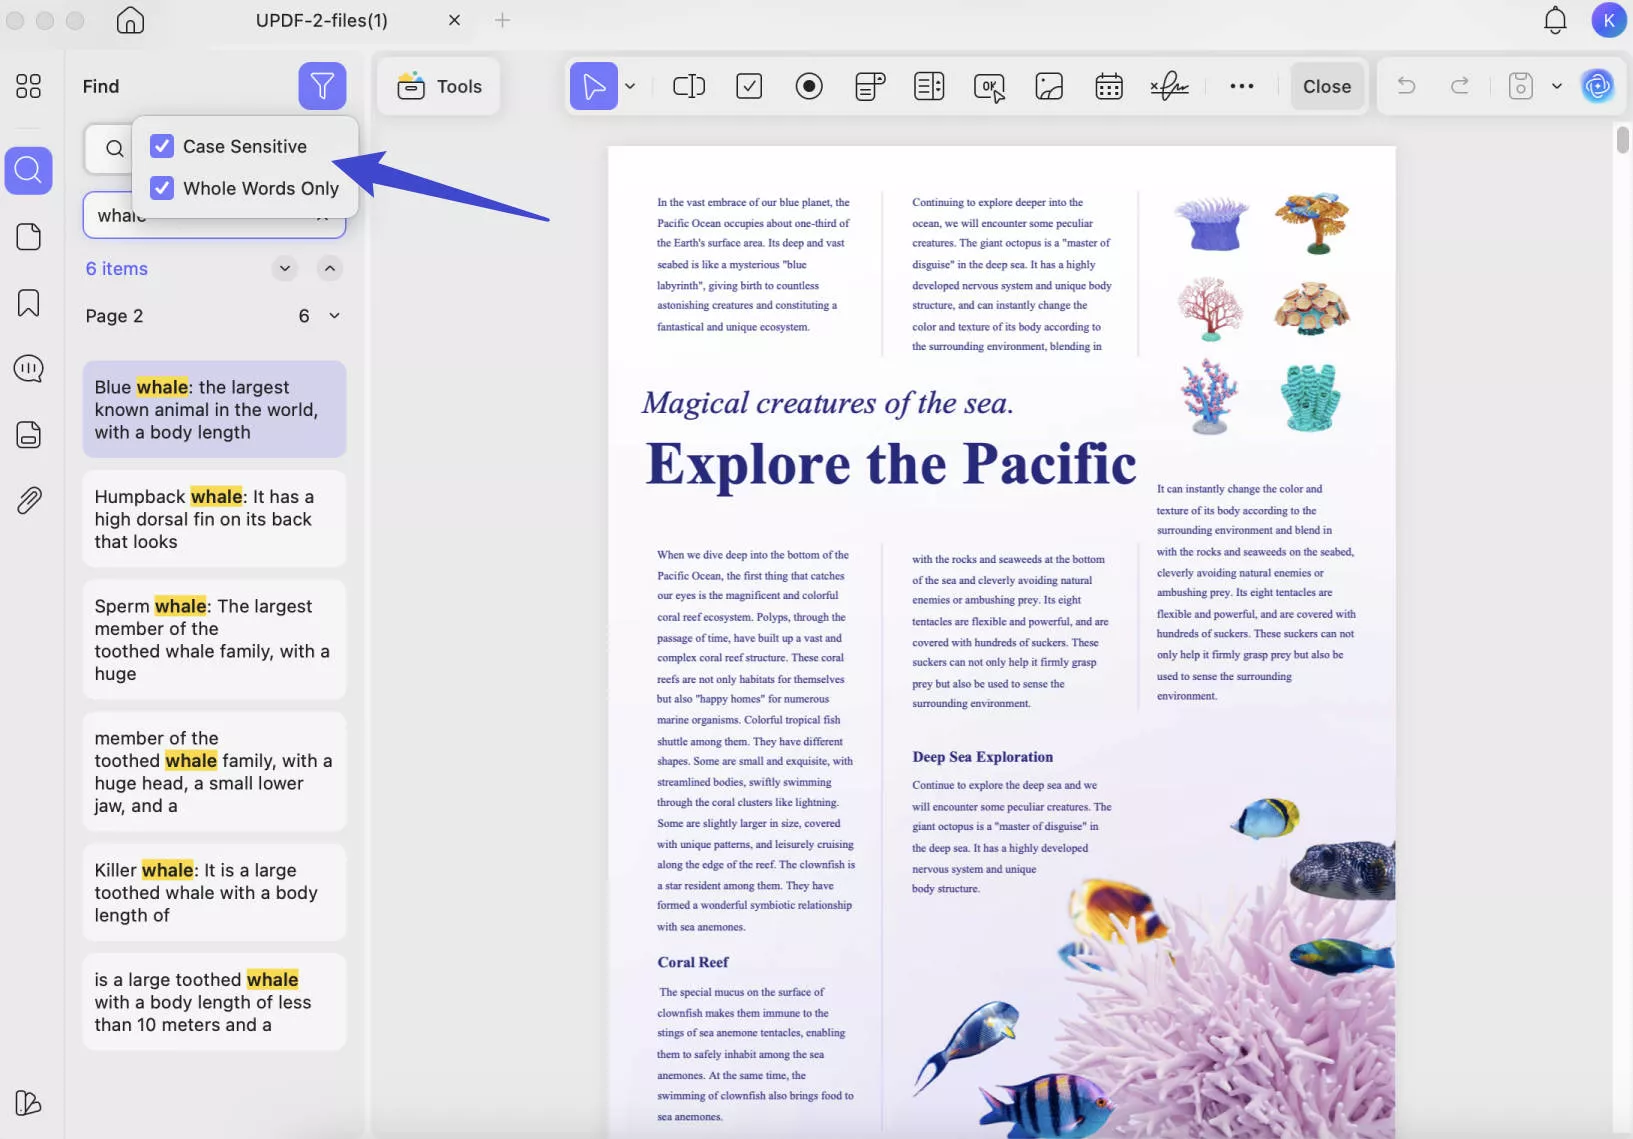Add a checkbox form field from the toolbar
The width and height of the screenshot is (1633, 1139).
click(x=750, y=86)
